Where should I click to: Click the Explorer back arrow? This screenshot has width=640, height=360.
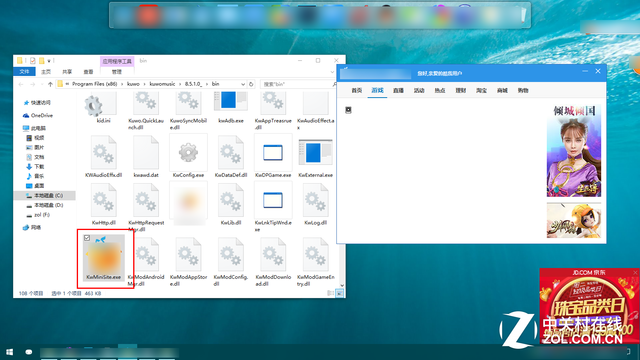coord(21,84)
